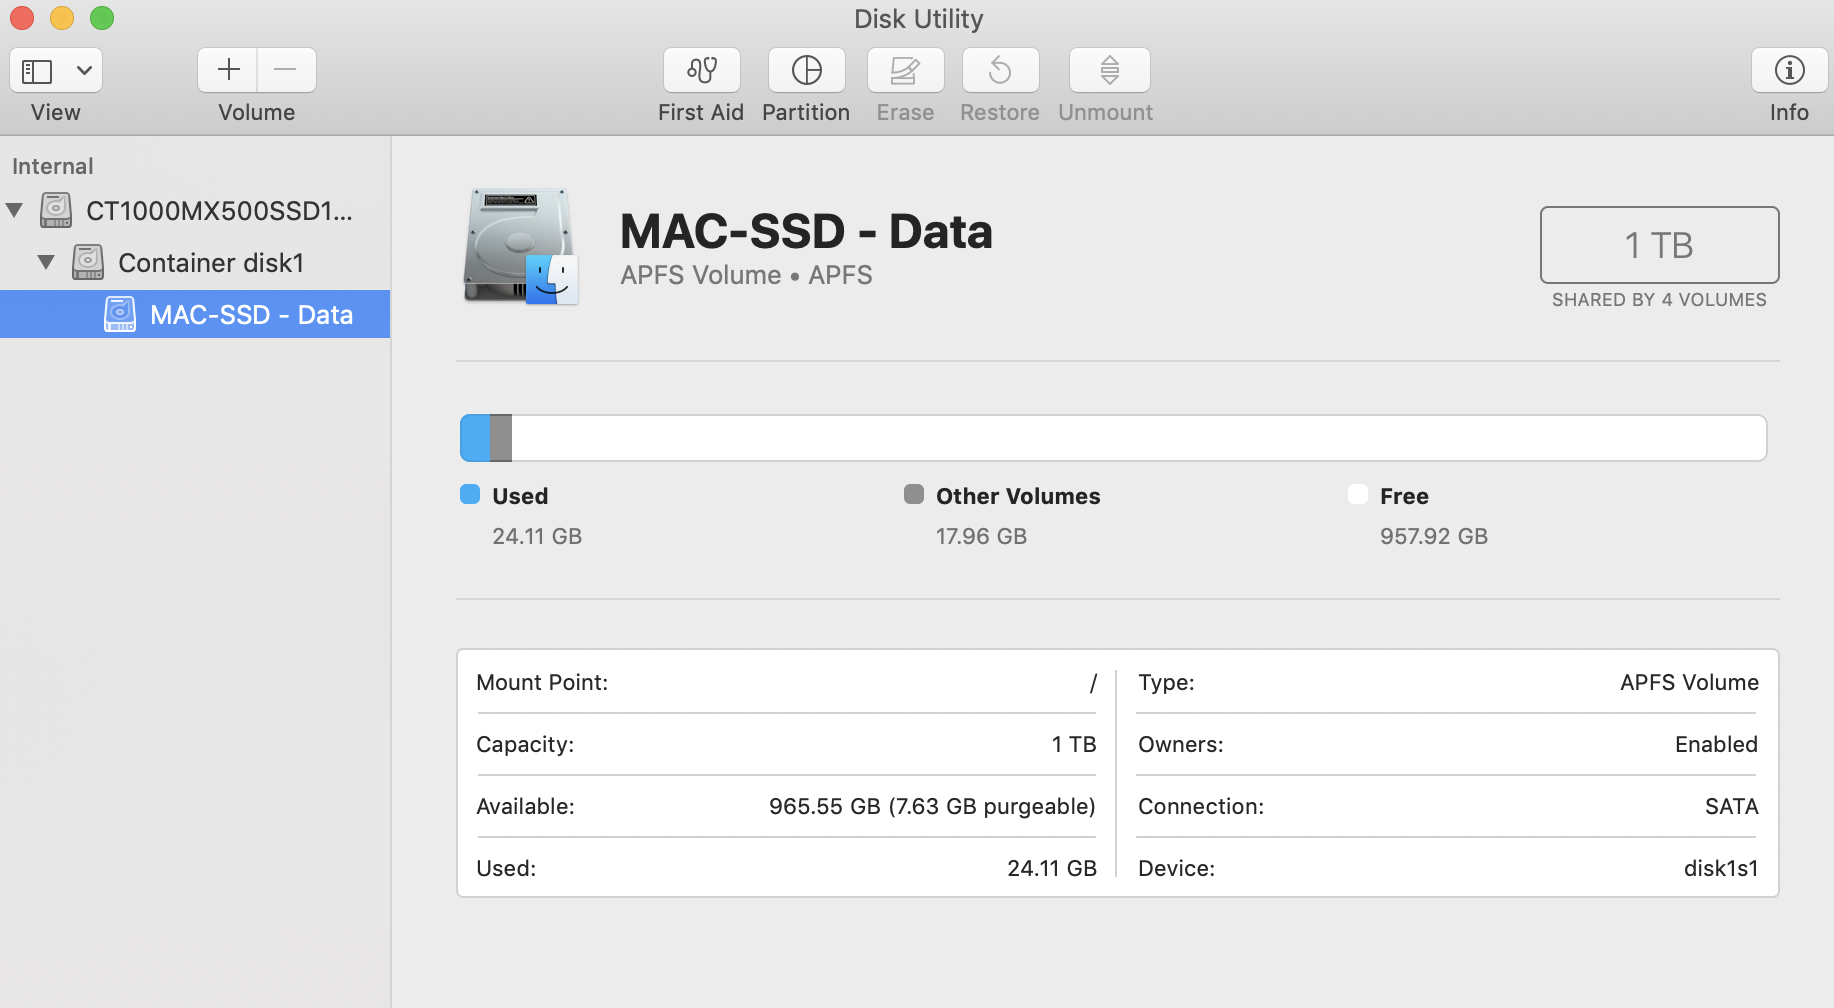Click the Available 965.55 GB value

tap(932, 806)
